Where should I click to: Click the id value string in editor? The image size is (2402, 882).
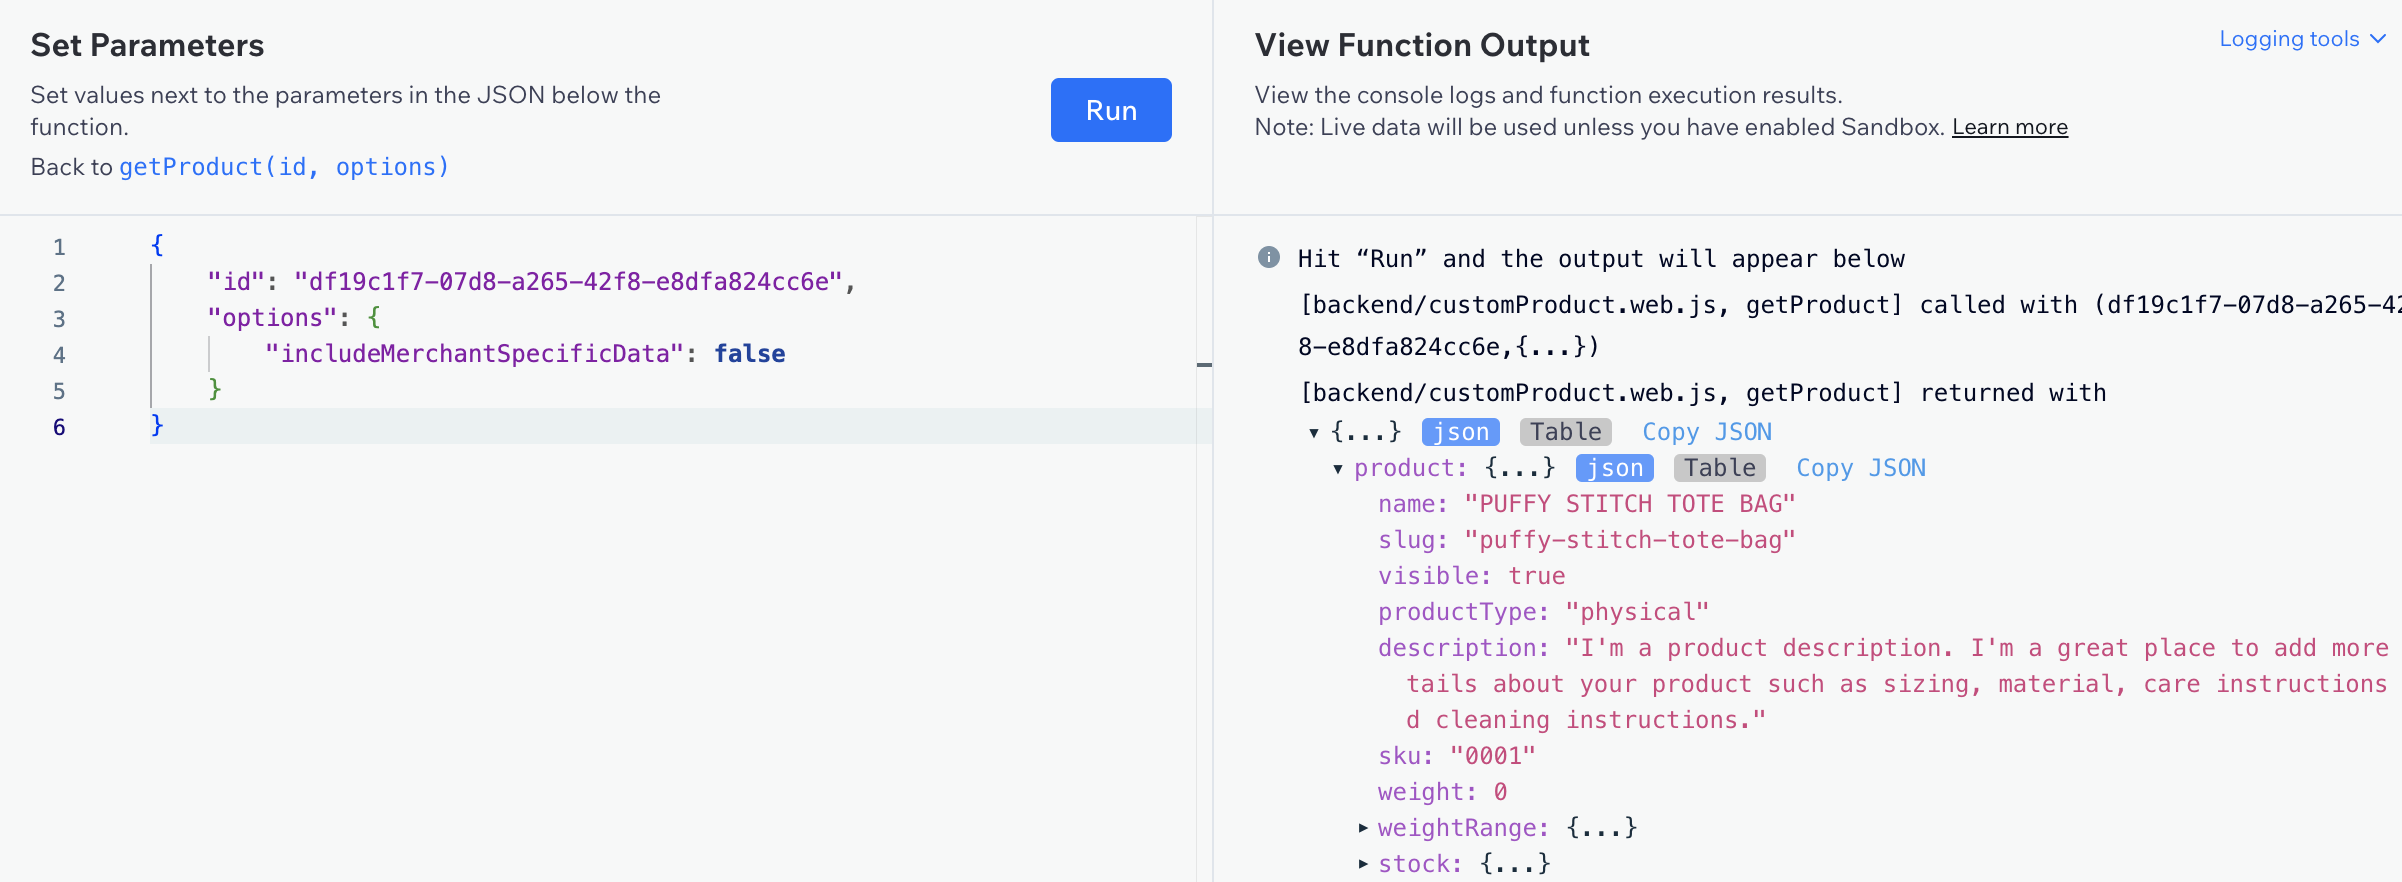pos(568,282)
